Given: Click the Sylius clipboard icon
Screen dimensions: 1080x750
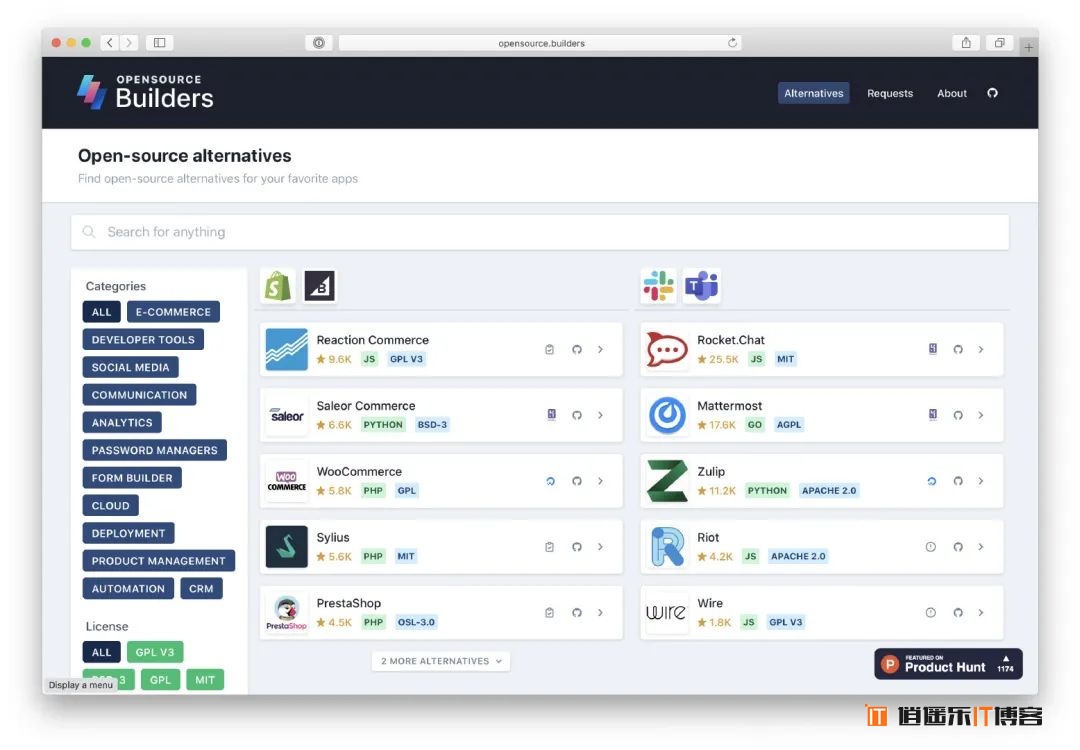Looking at the screenshot, I should coord(549,547).
